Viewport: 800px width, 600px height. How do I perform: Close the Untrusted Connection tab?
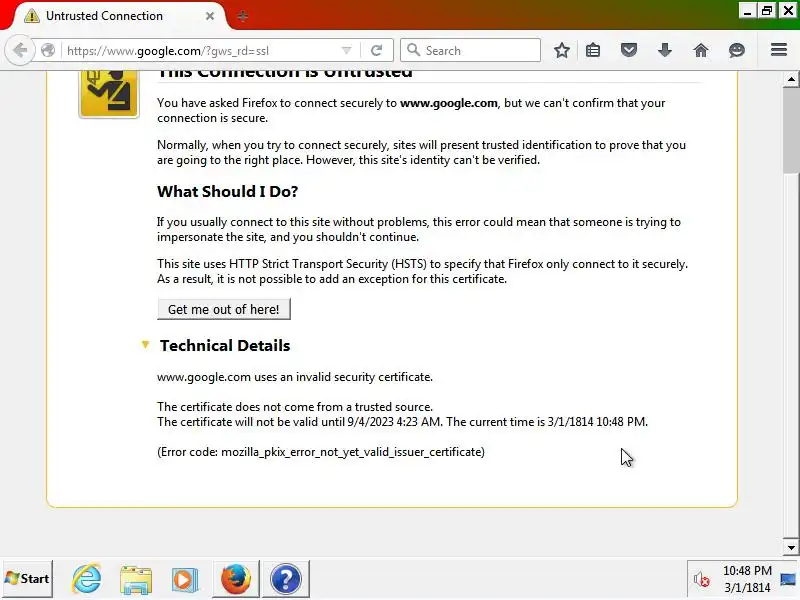210,16
